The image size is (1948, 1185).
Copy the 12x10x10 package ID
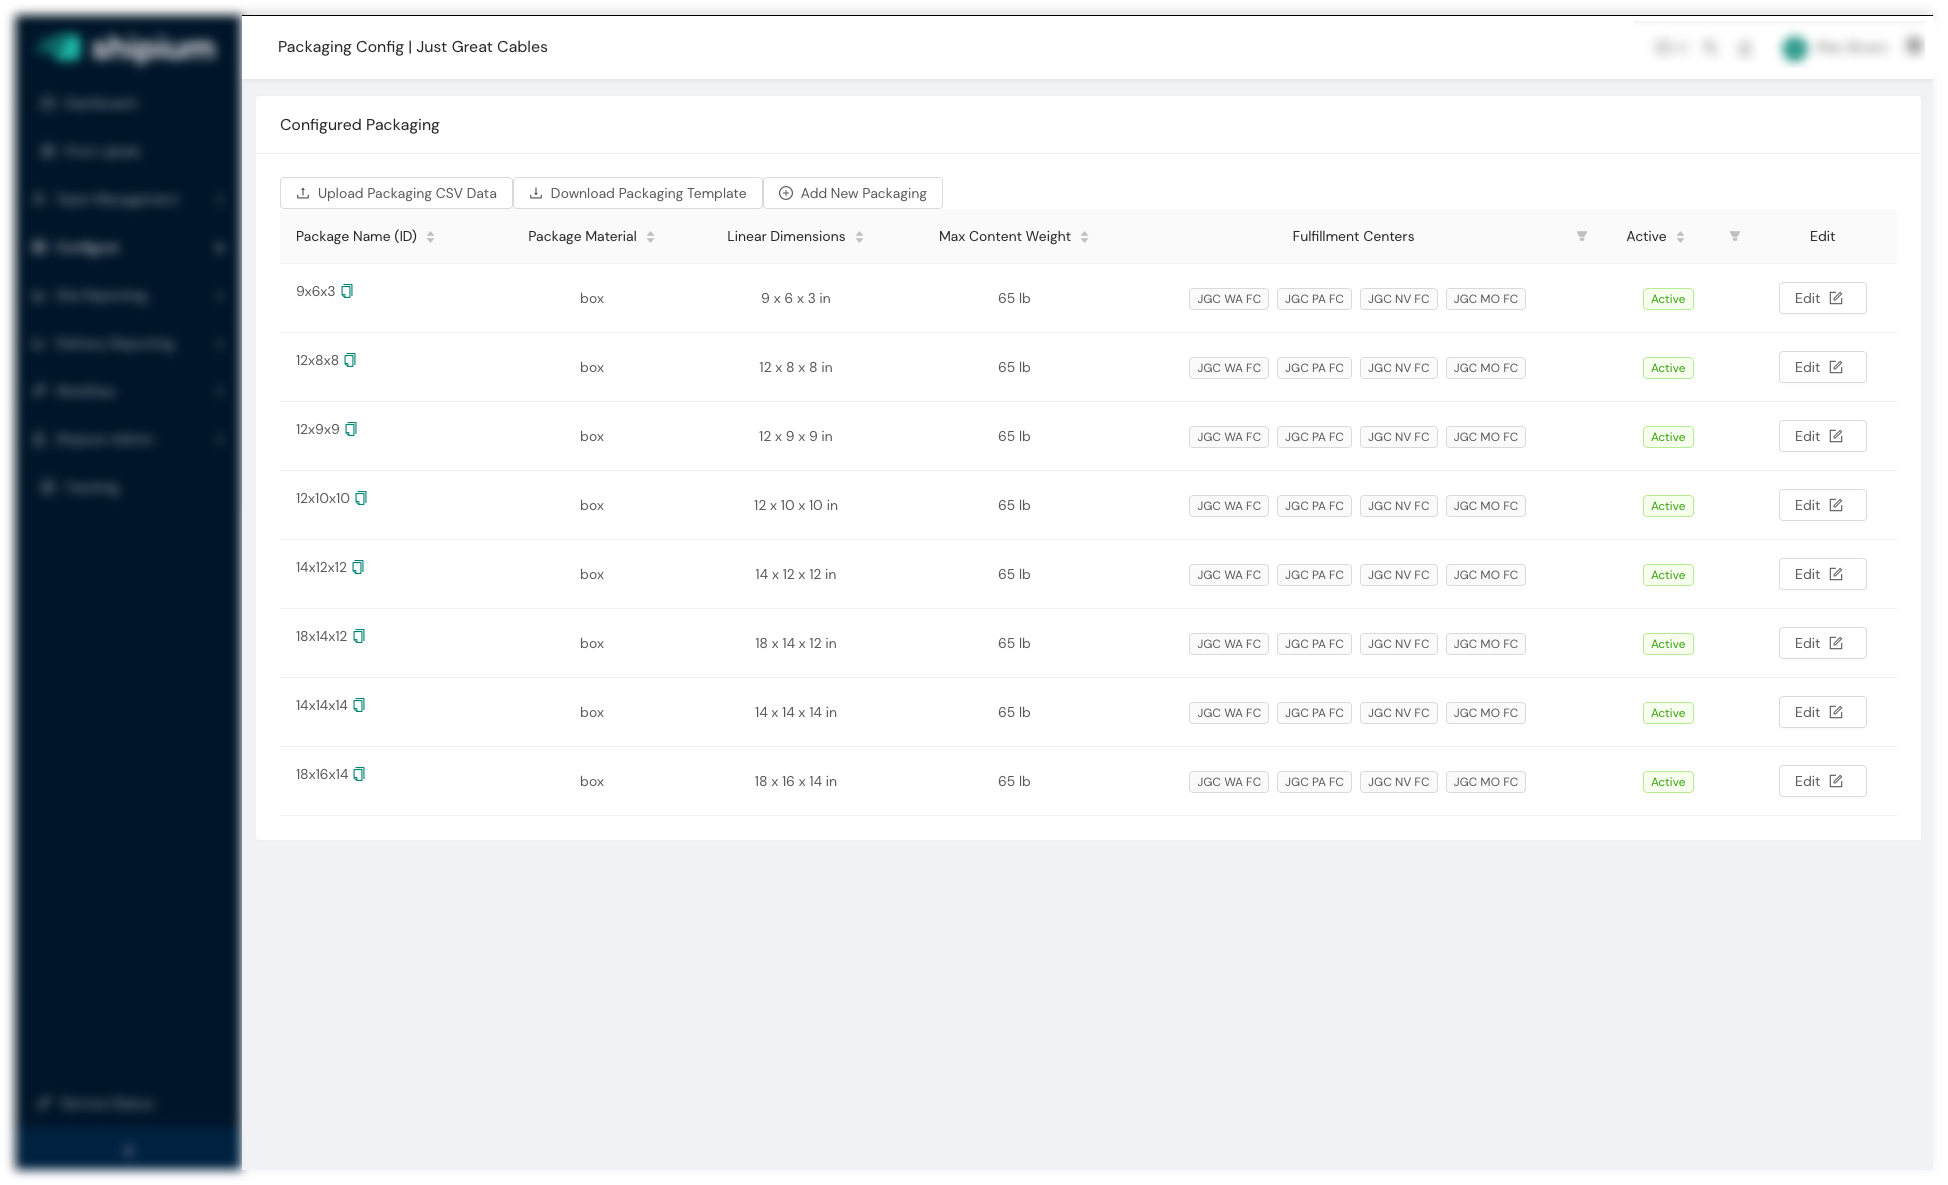(361, 498)
